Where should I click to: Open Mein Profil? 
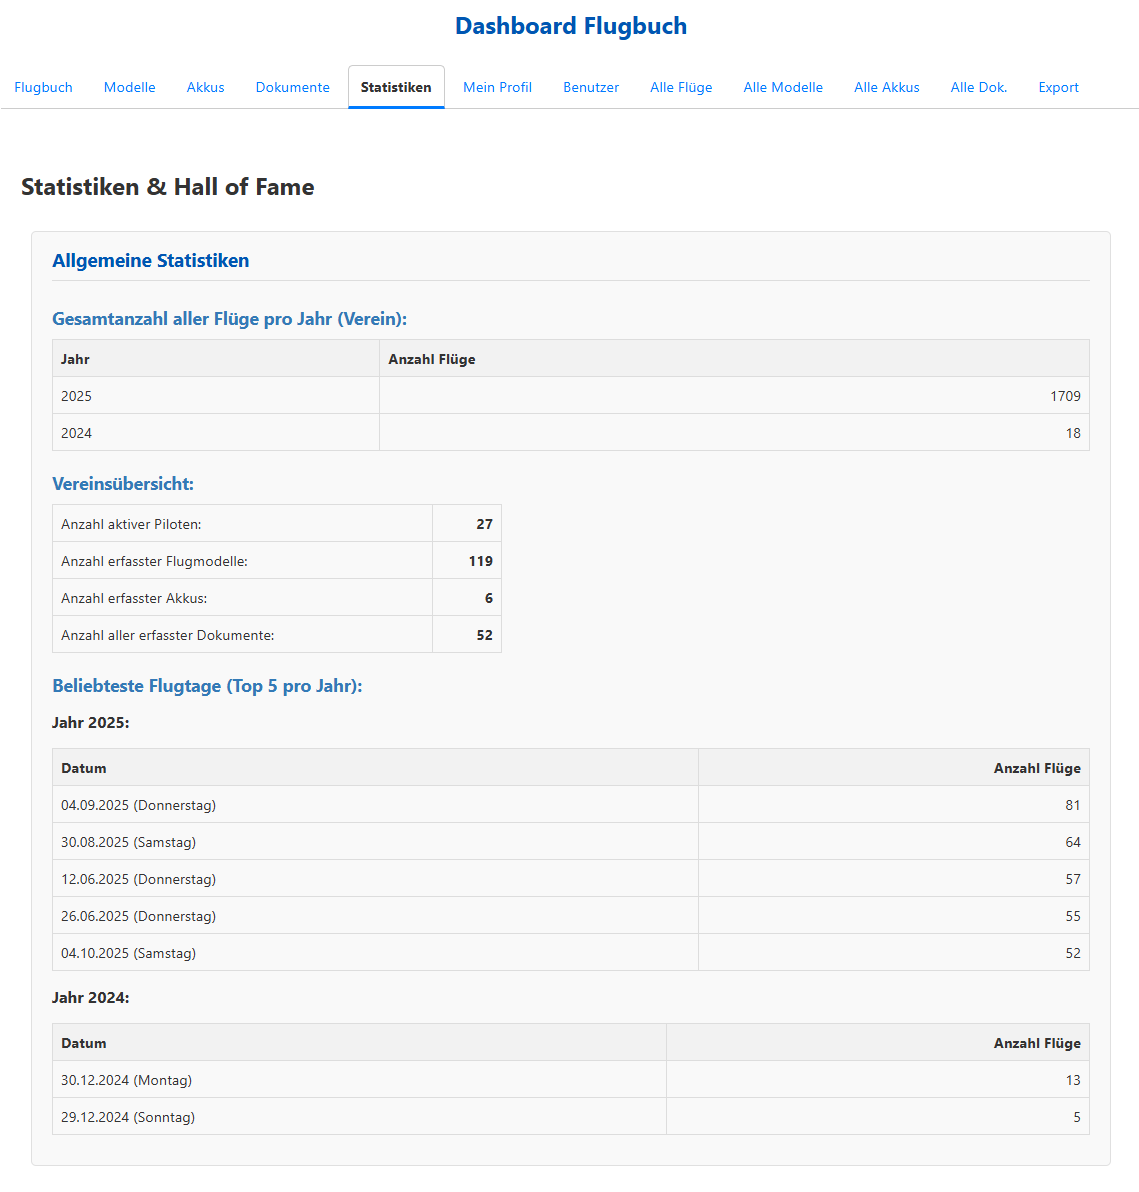[x=497, y=87]
